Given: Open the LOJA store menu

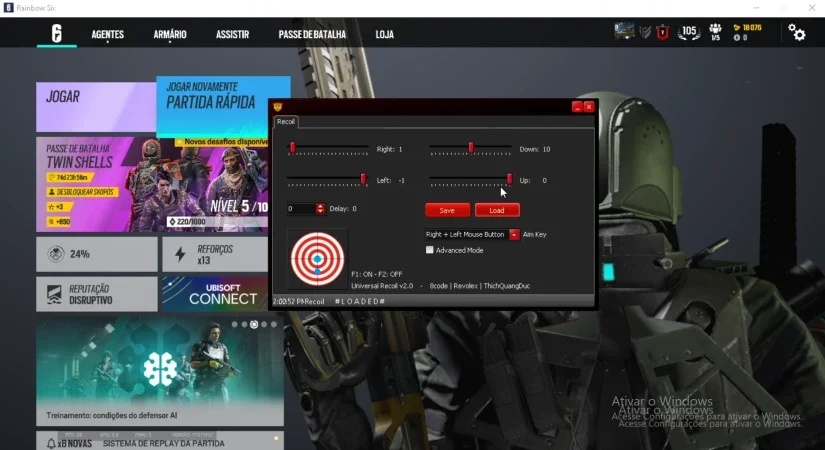Looking at the screenshot, I should pyautogui.click(x=385, y=34).
